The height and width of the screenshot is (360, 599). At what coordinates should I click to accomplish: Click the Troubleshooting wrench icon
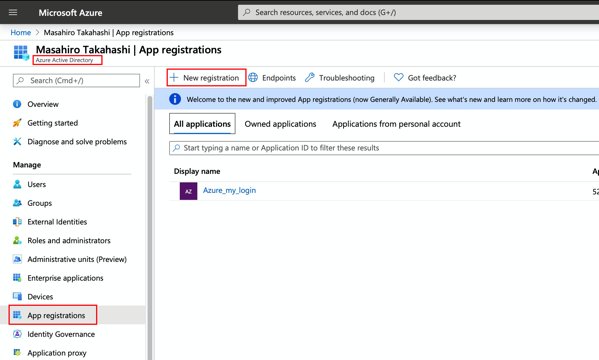(x=310, y=78)
